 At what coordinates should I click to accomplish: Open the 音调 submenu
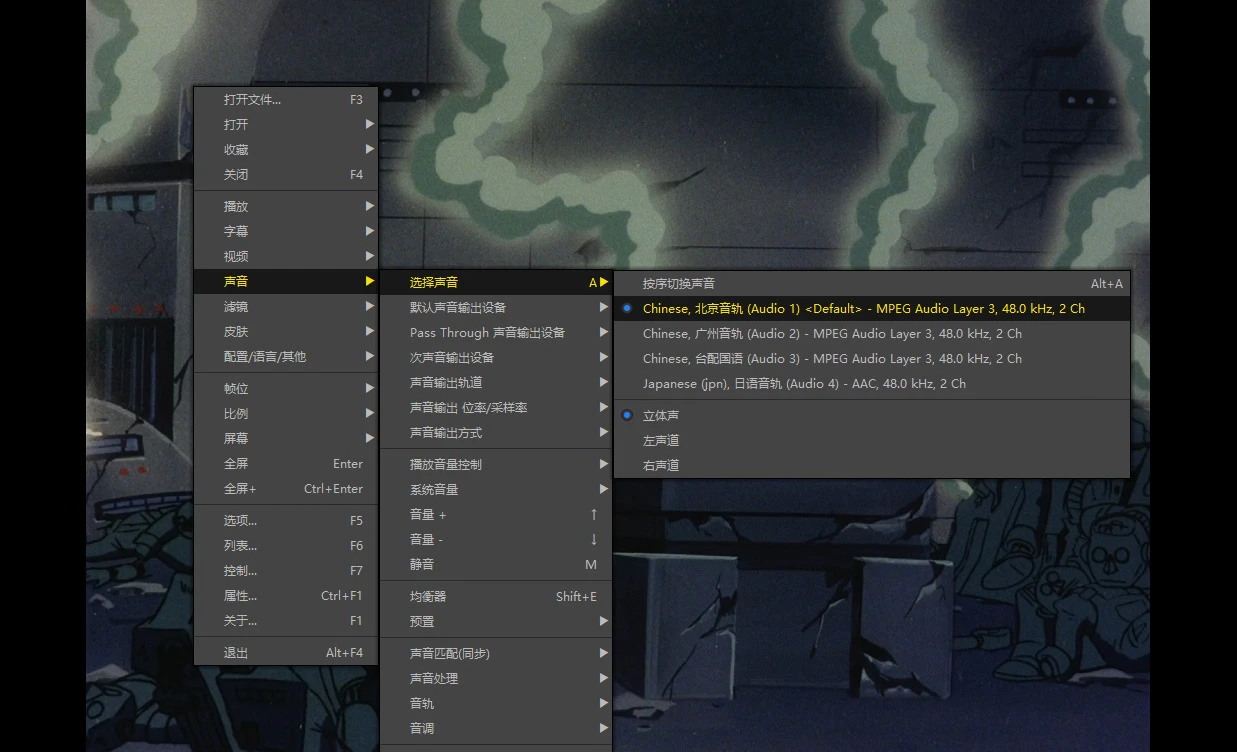[x=496, y=728]
